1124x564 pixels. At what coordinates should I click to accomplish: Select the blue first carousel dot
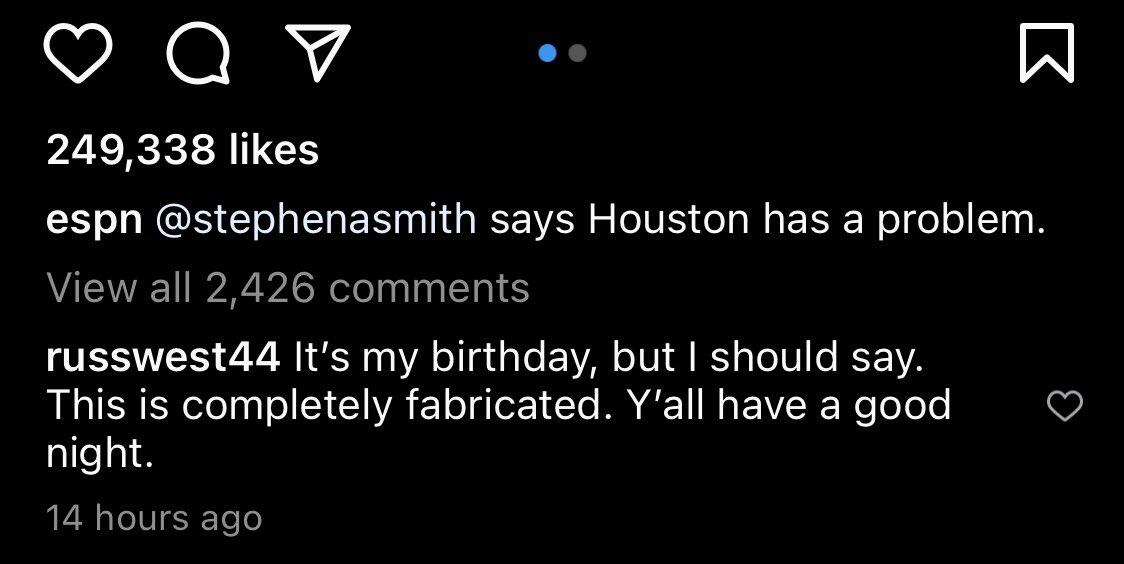547,53
